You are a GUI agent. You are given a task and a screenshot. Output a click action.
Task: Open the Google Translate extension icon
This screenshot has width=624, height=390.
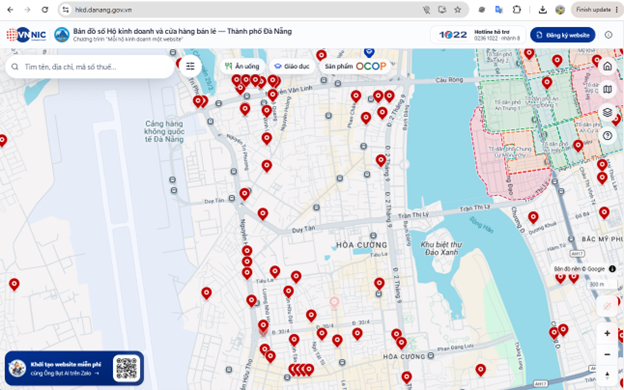tap(499, 10)
